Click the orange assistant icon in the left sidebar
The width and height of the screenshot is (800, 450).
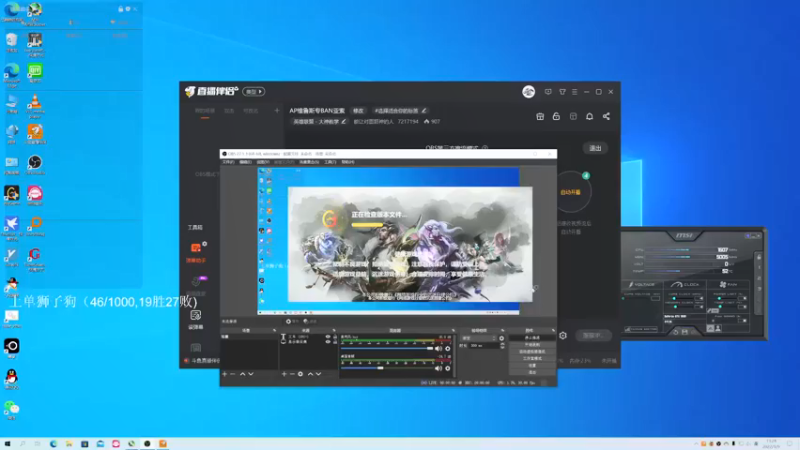(196, 248)
